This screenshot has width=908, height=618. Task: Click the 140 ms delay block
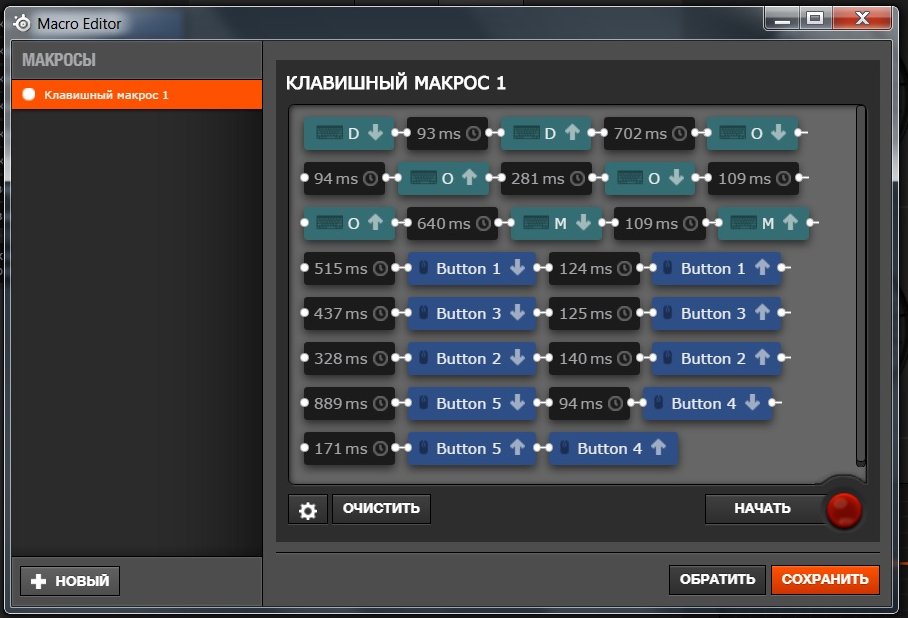click(594, 359)
